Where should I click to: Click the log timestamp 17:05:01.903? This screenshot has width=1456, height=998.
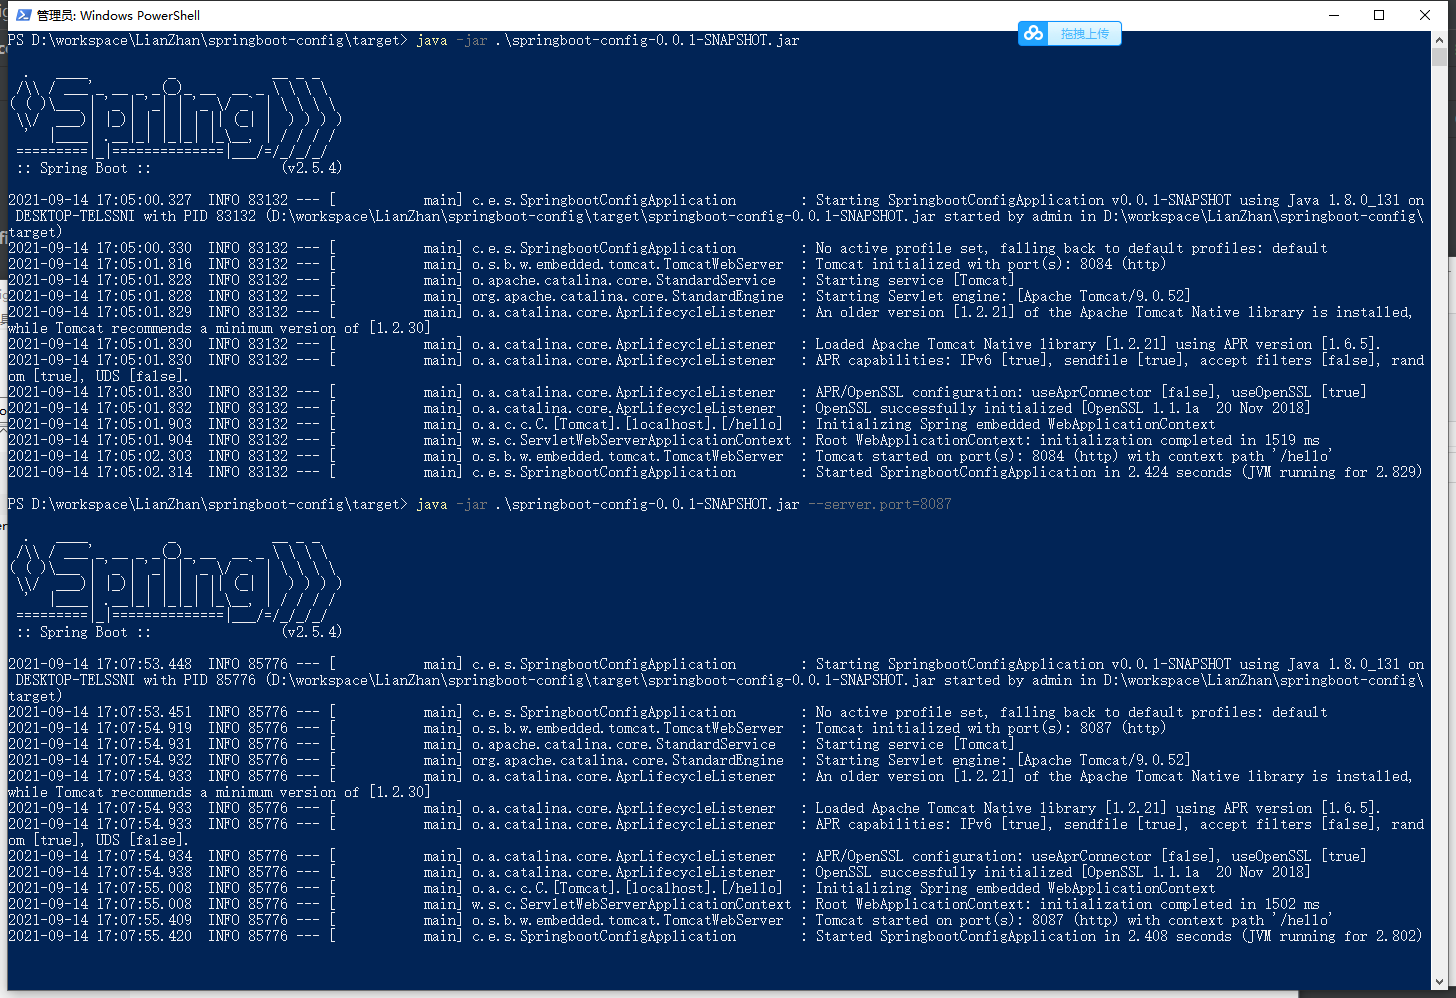coord(144,424)
